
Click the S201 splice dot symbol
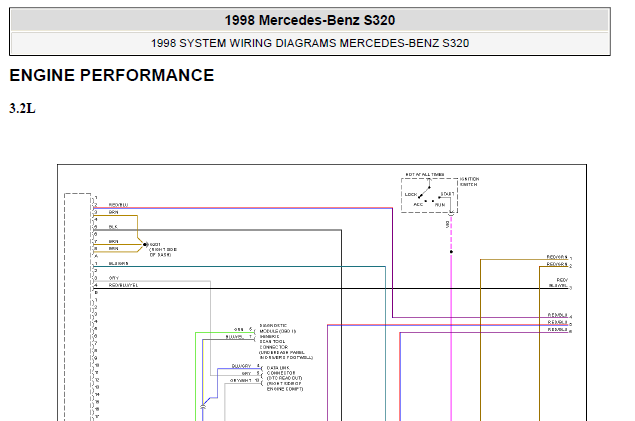(145, 245)
